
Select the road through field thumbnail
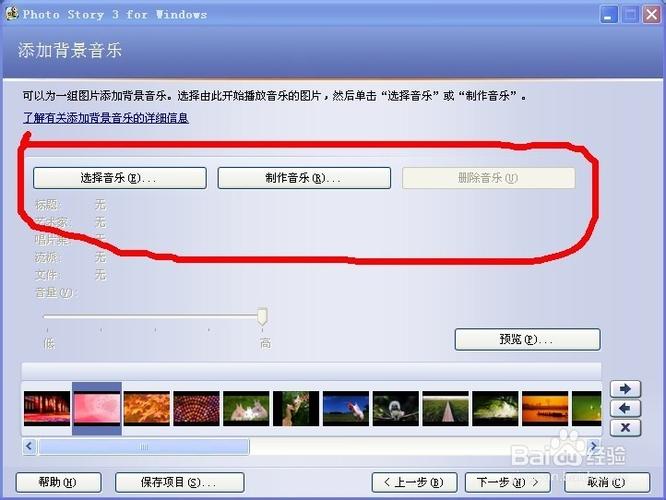446,408
